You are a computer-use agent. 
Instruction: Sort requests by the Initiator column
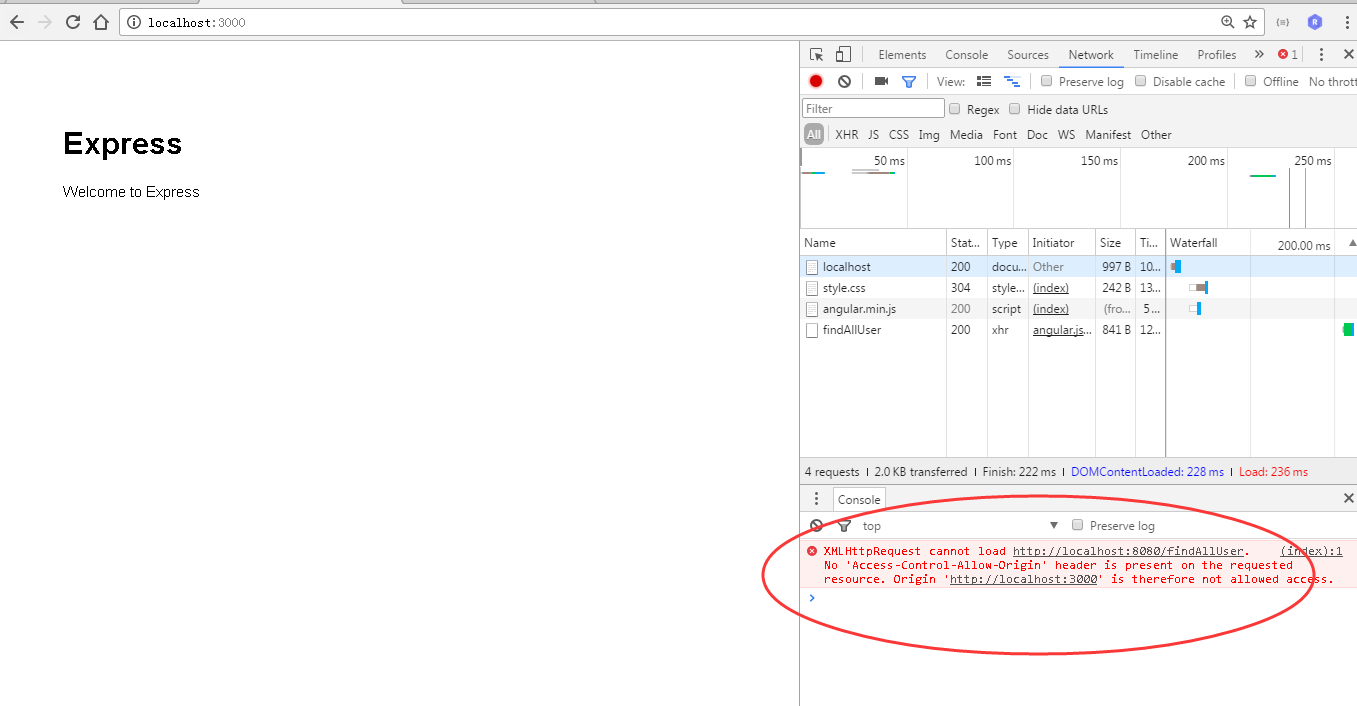click(x=1061, y=243)
